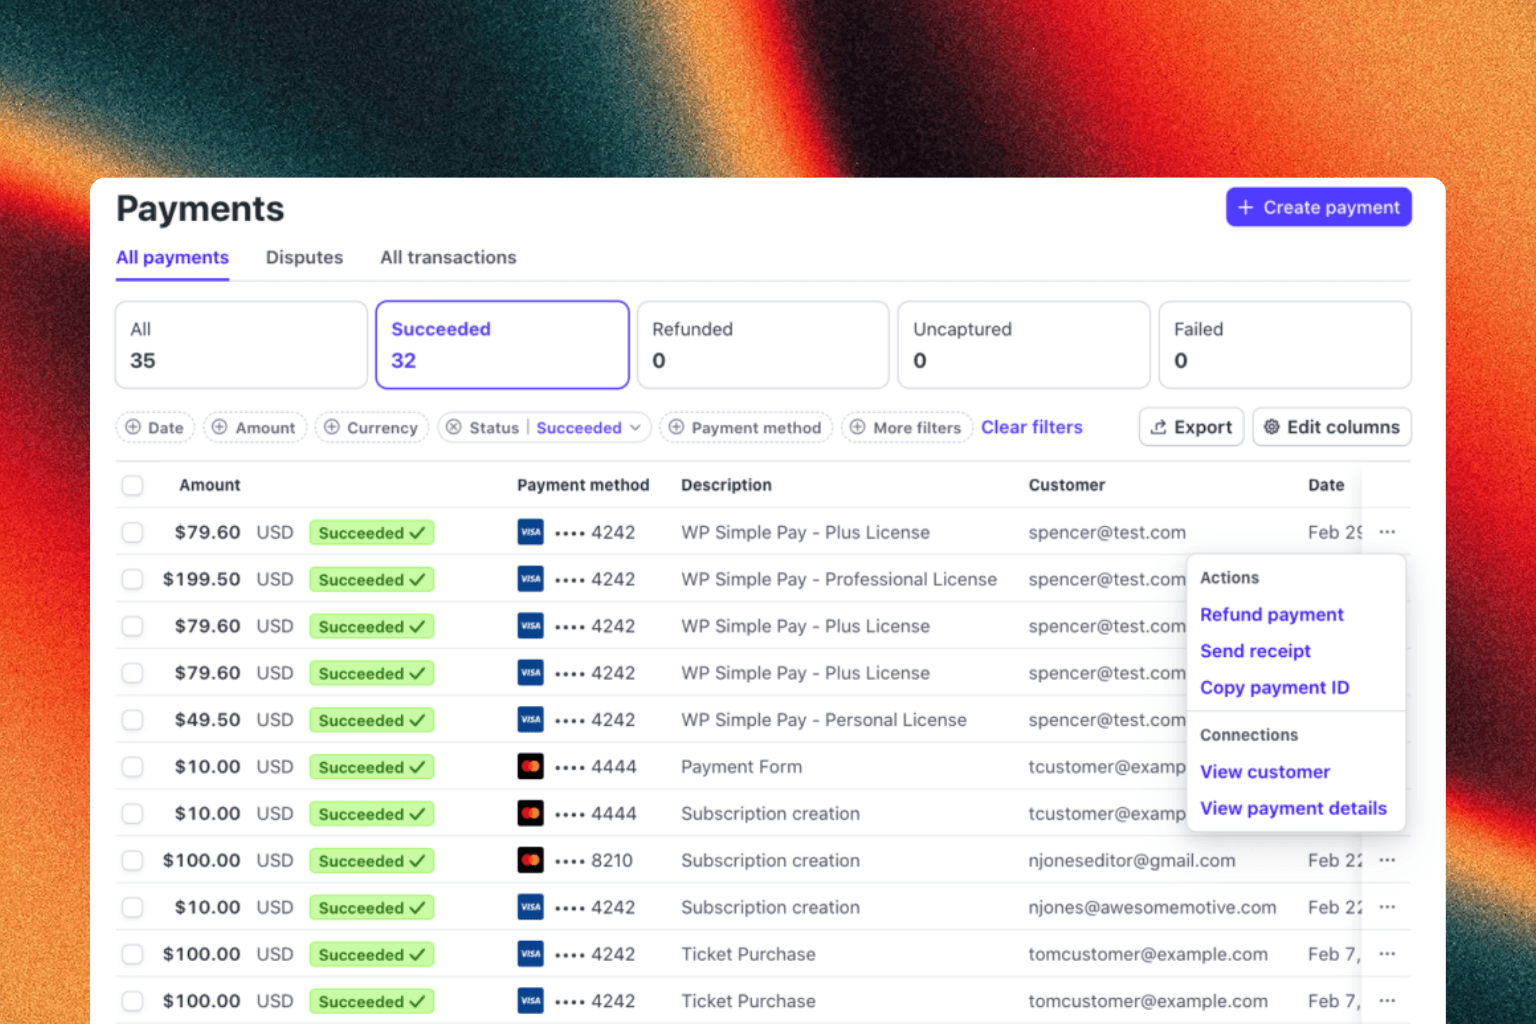Viewport: 1536px width, 1024px height.
Task: Open the All transactions tab
Action: (448, 257)
